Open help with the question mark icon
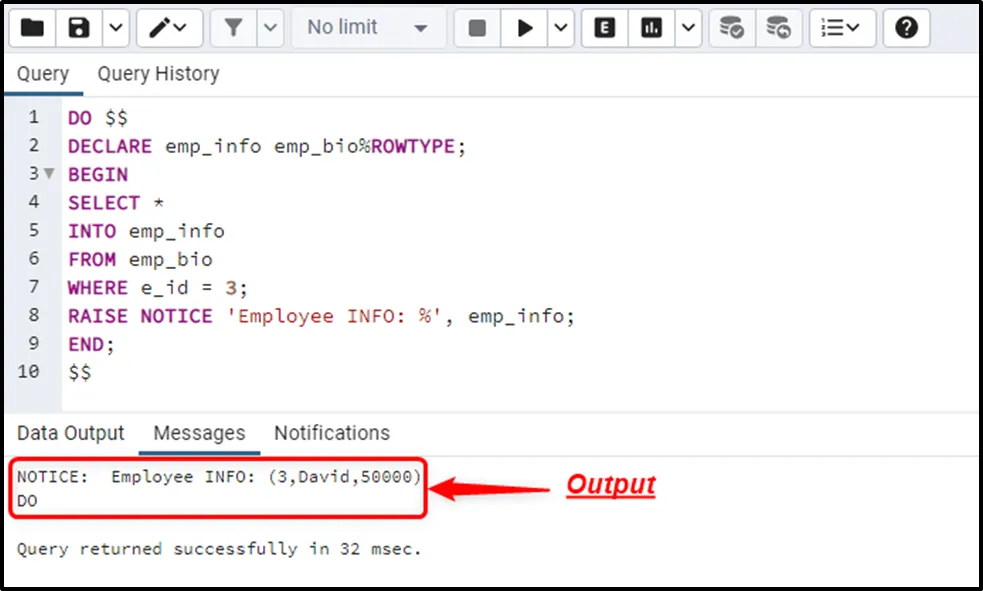The image size is (983, 591). [x=906, y=28]
